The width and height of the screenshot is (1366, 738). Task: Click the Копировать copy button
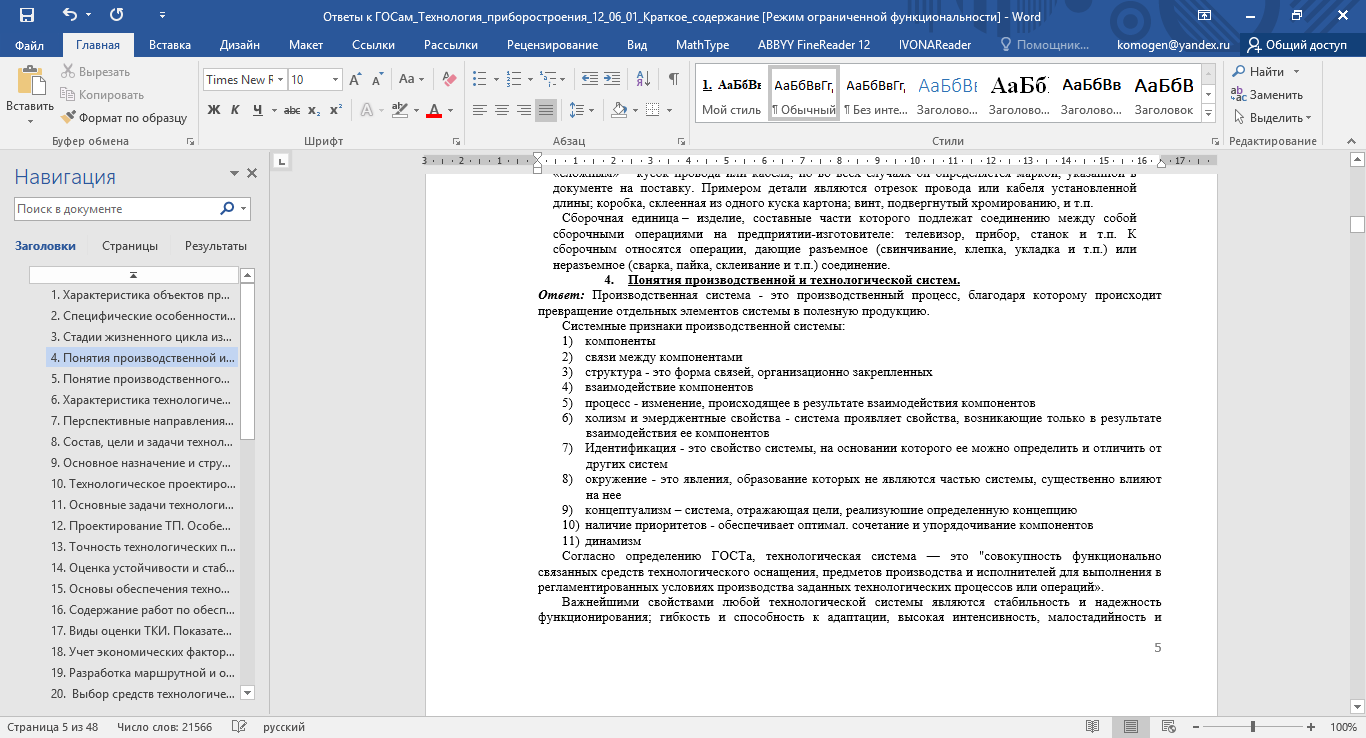point(101,95)
